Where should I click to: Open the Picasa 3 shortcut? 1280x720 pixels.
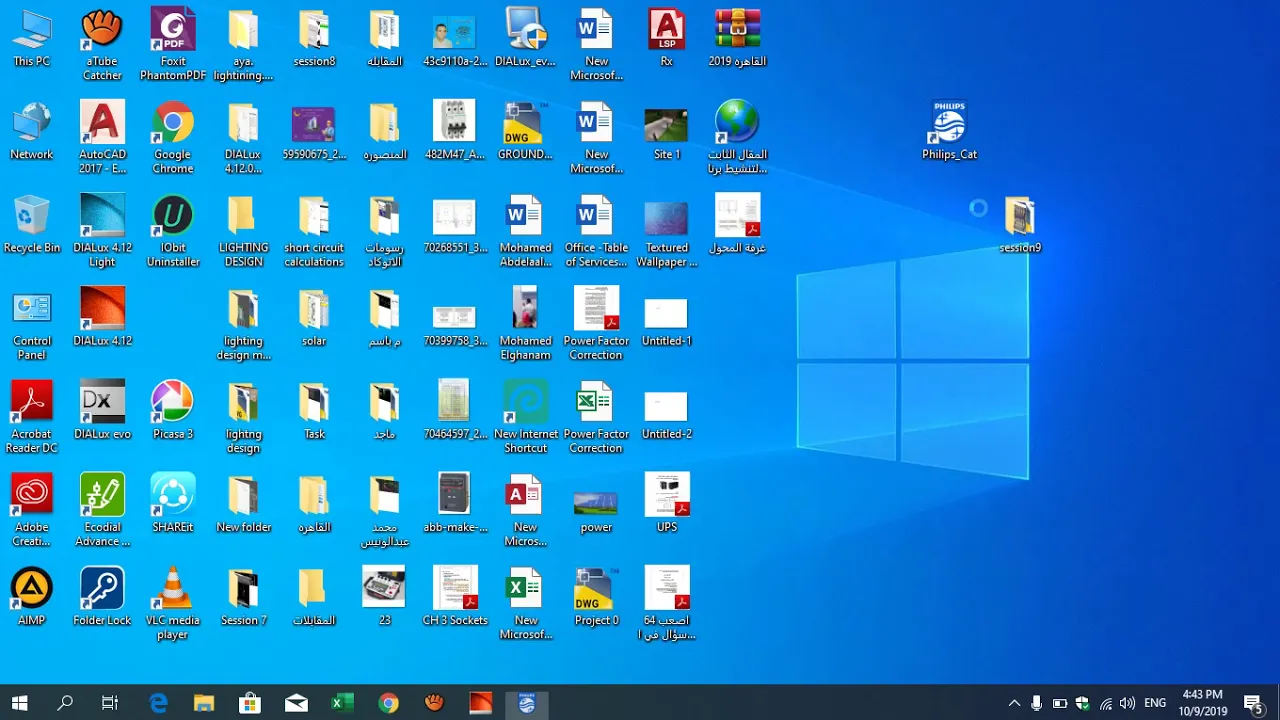click(x=173, y=410)
